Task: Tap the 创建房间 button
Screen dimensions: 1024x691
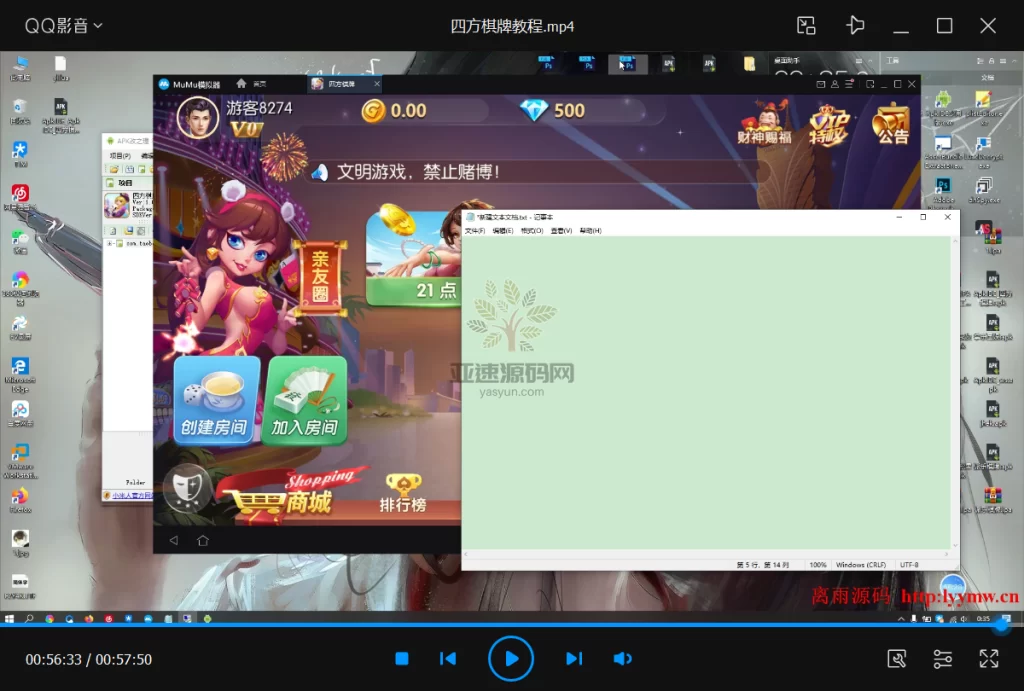Action: click(x=216, y=400)
